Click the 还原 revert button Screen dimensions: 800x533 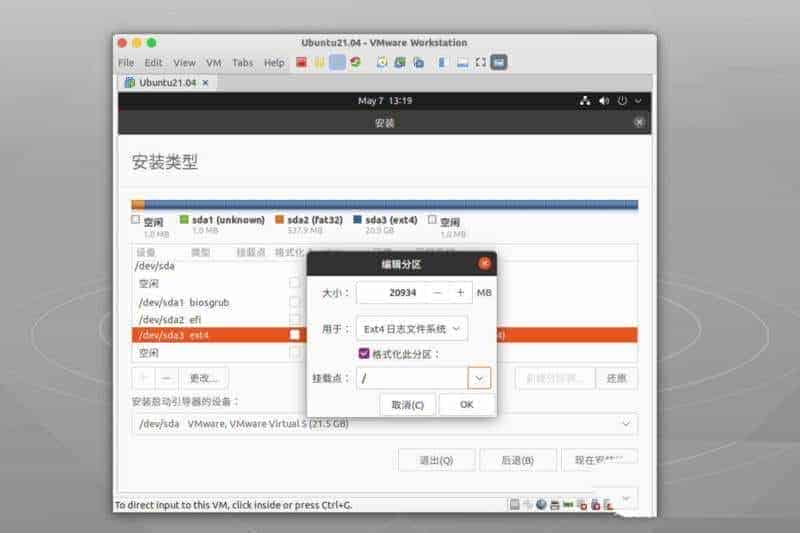(x=616, y=378)
